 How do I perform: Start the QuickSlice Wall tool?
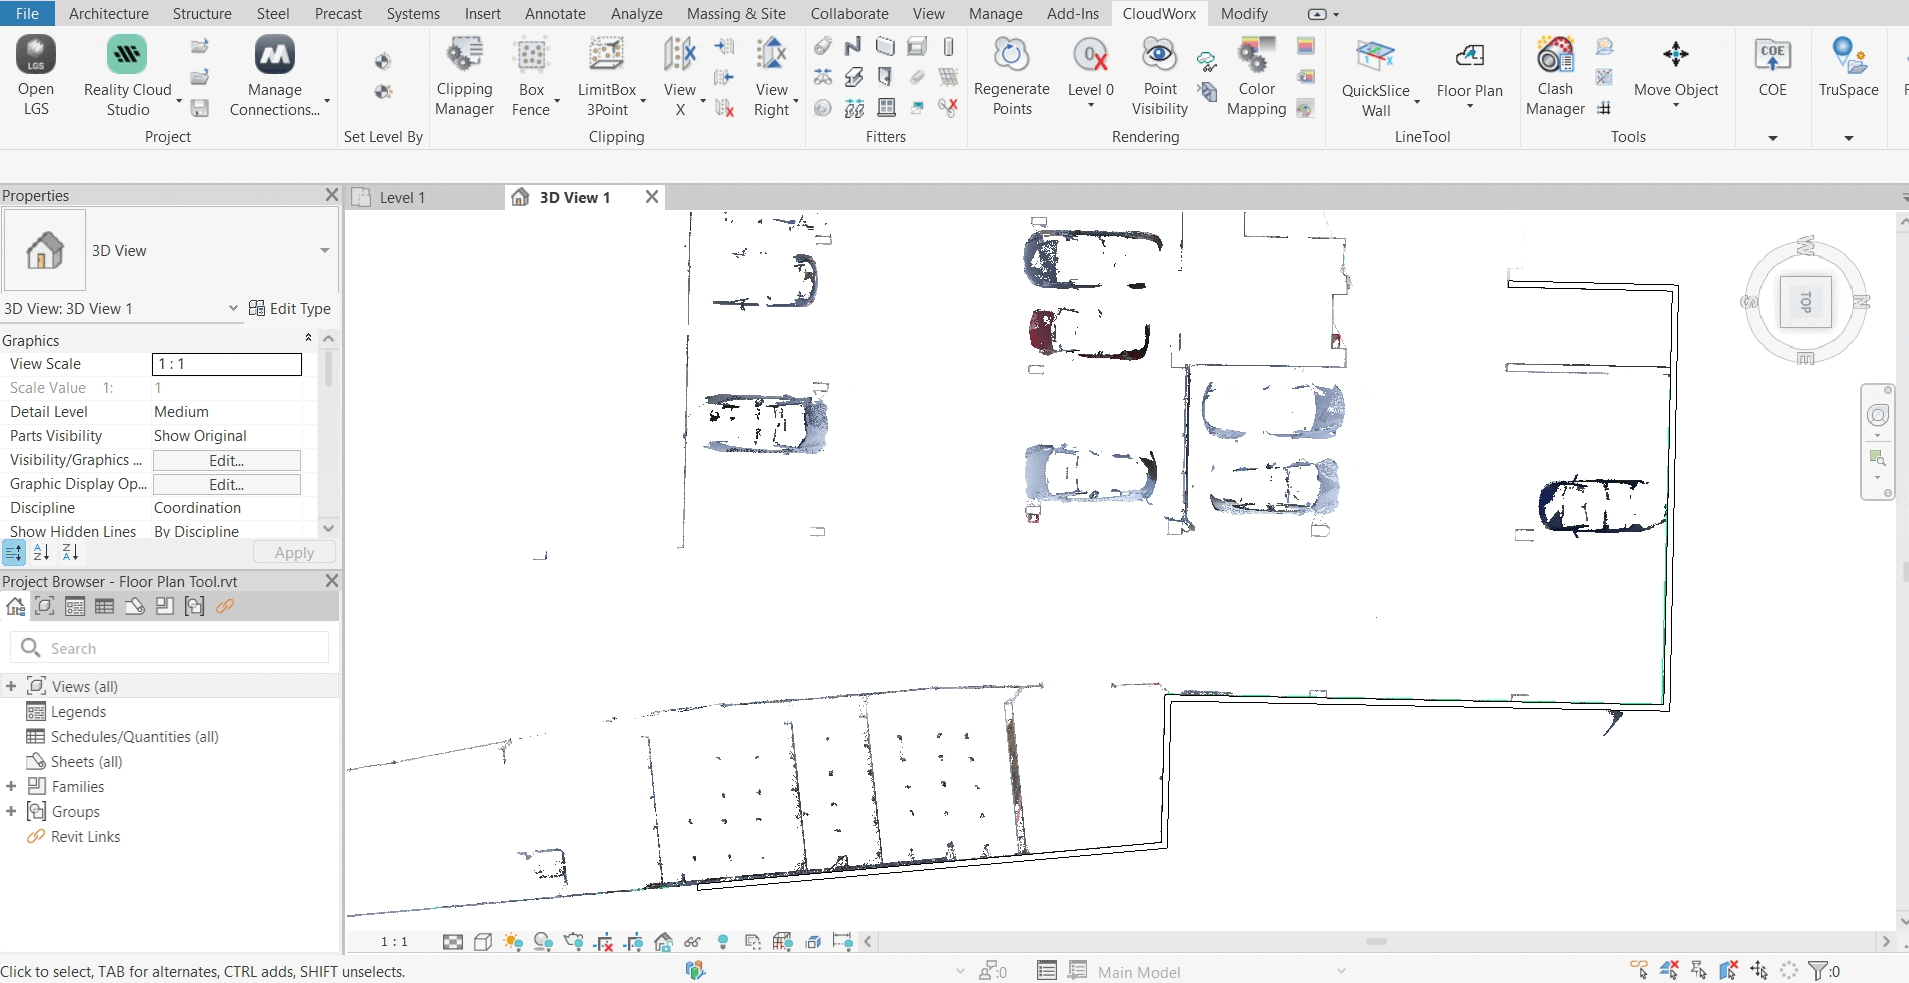1375,56
